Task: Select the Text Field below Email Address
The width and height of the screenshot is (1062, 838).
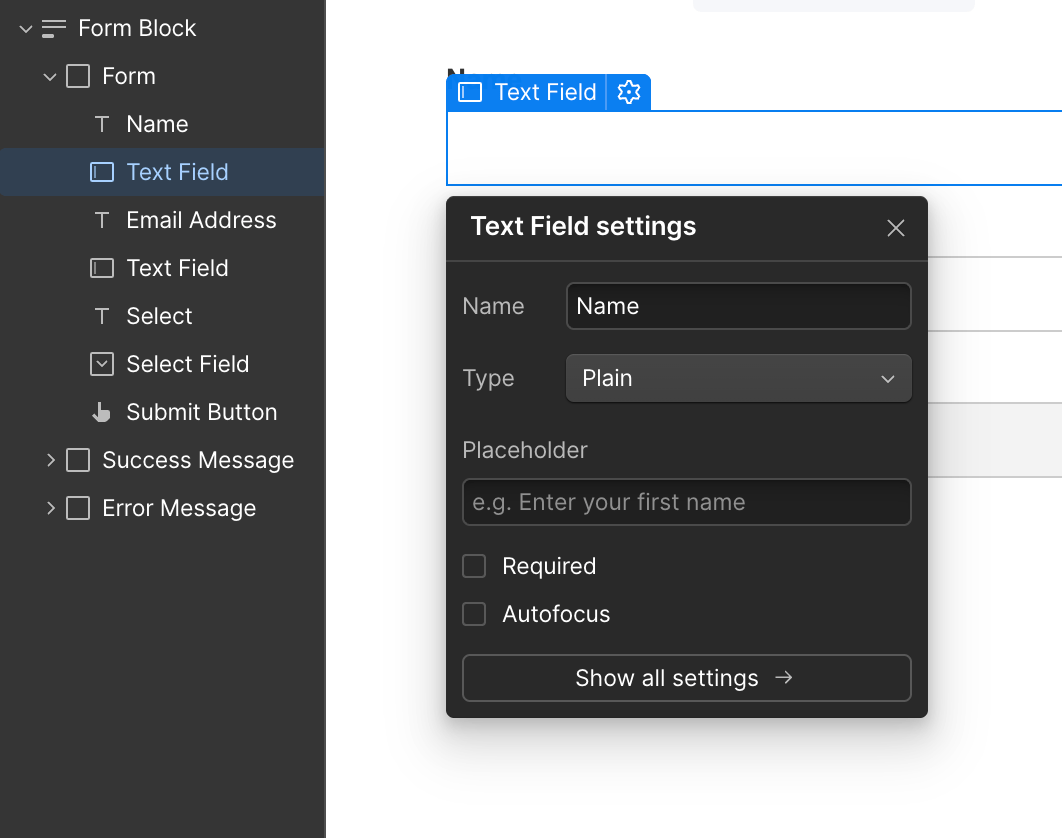Action: point(163,268)
